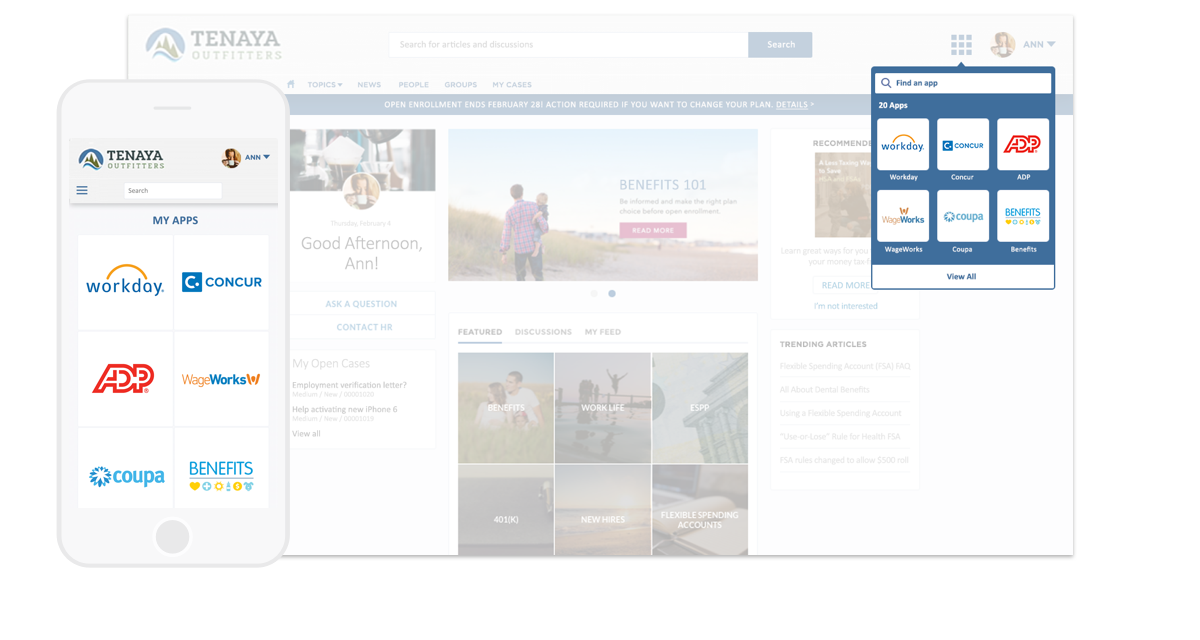Expand the ANN user dropdown on desktop
The height and width of the screenshot is (640, 1200).
pyautogui.click(x=1039, y=44)
